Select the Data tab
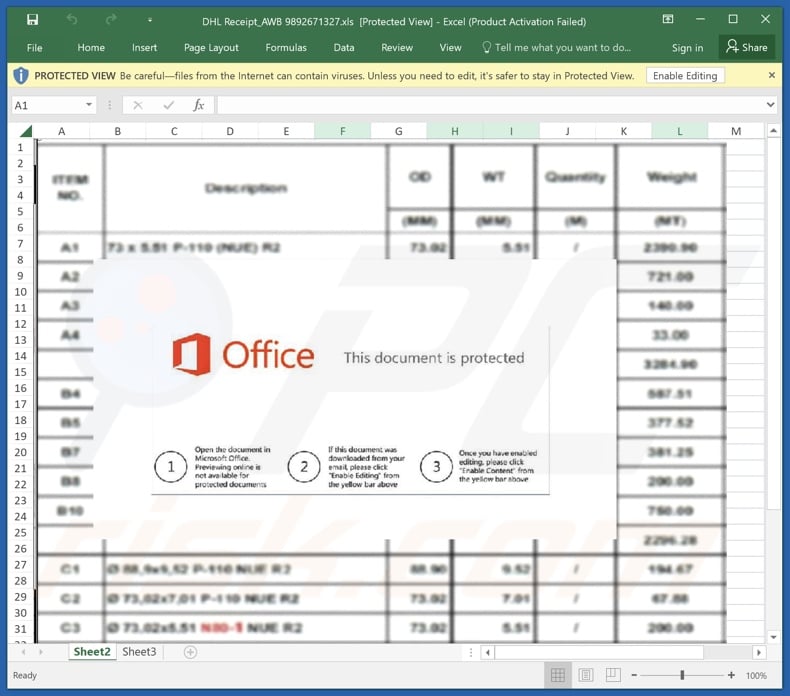790x696 pixels. click(x=344, y=48)
